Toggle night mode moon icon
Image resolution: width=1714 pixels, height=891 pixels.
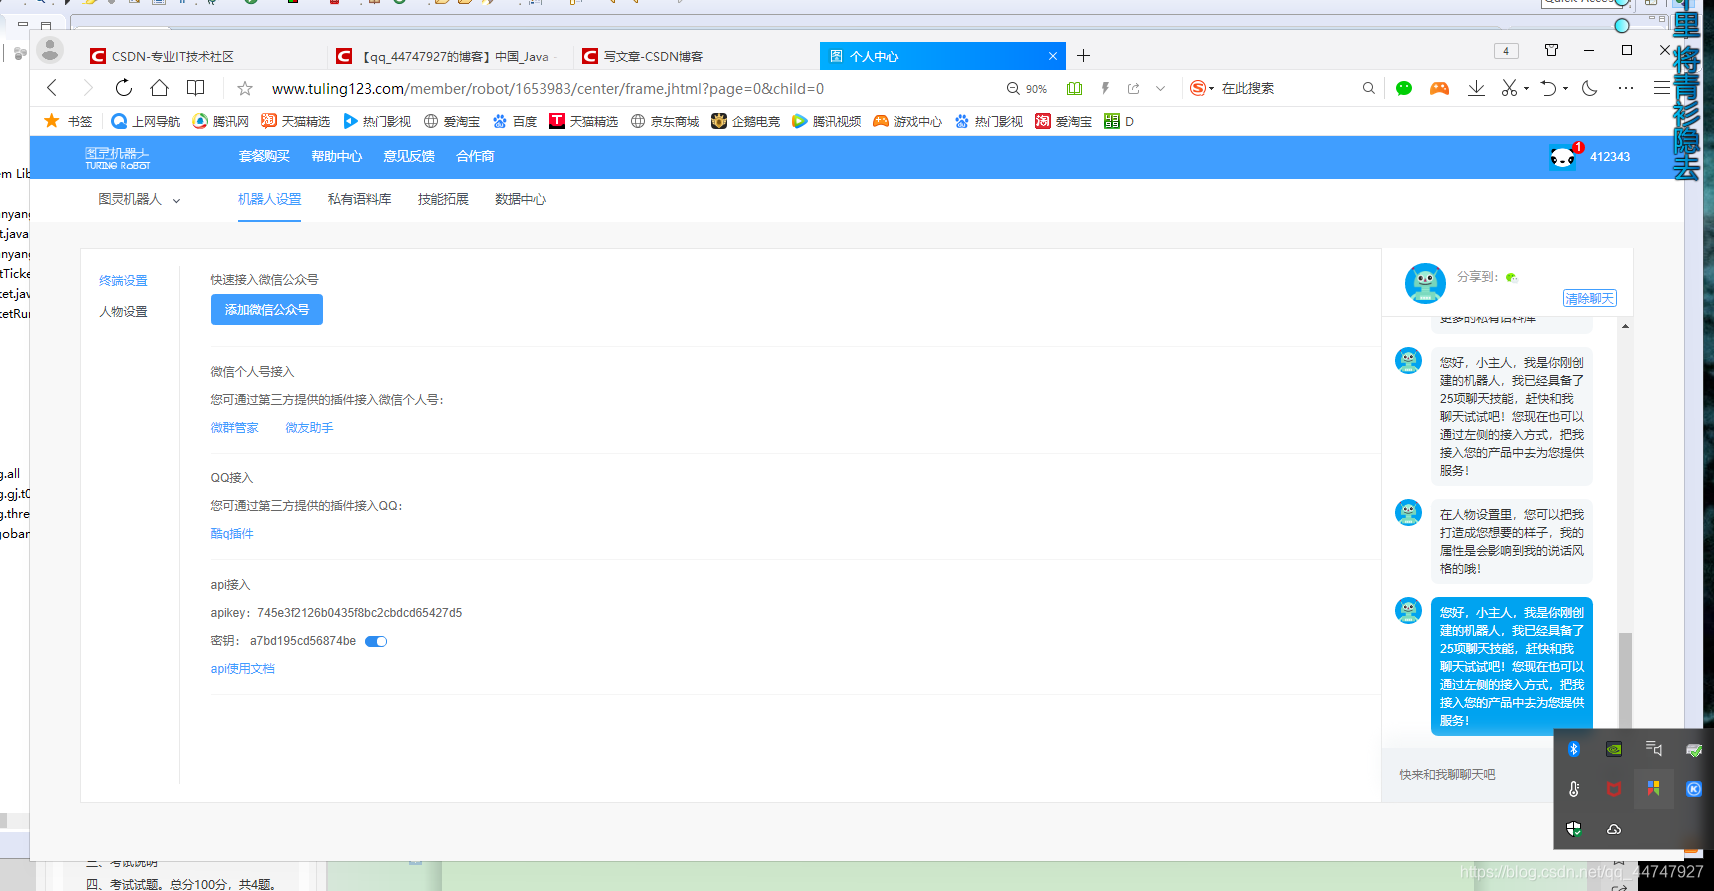click(1590, 88)
